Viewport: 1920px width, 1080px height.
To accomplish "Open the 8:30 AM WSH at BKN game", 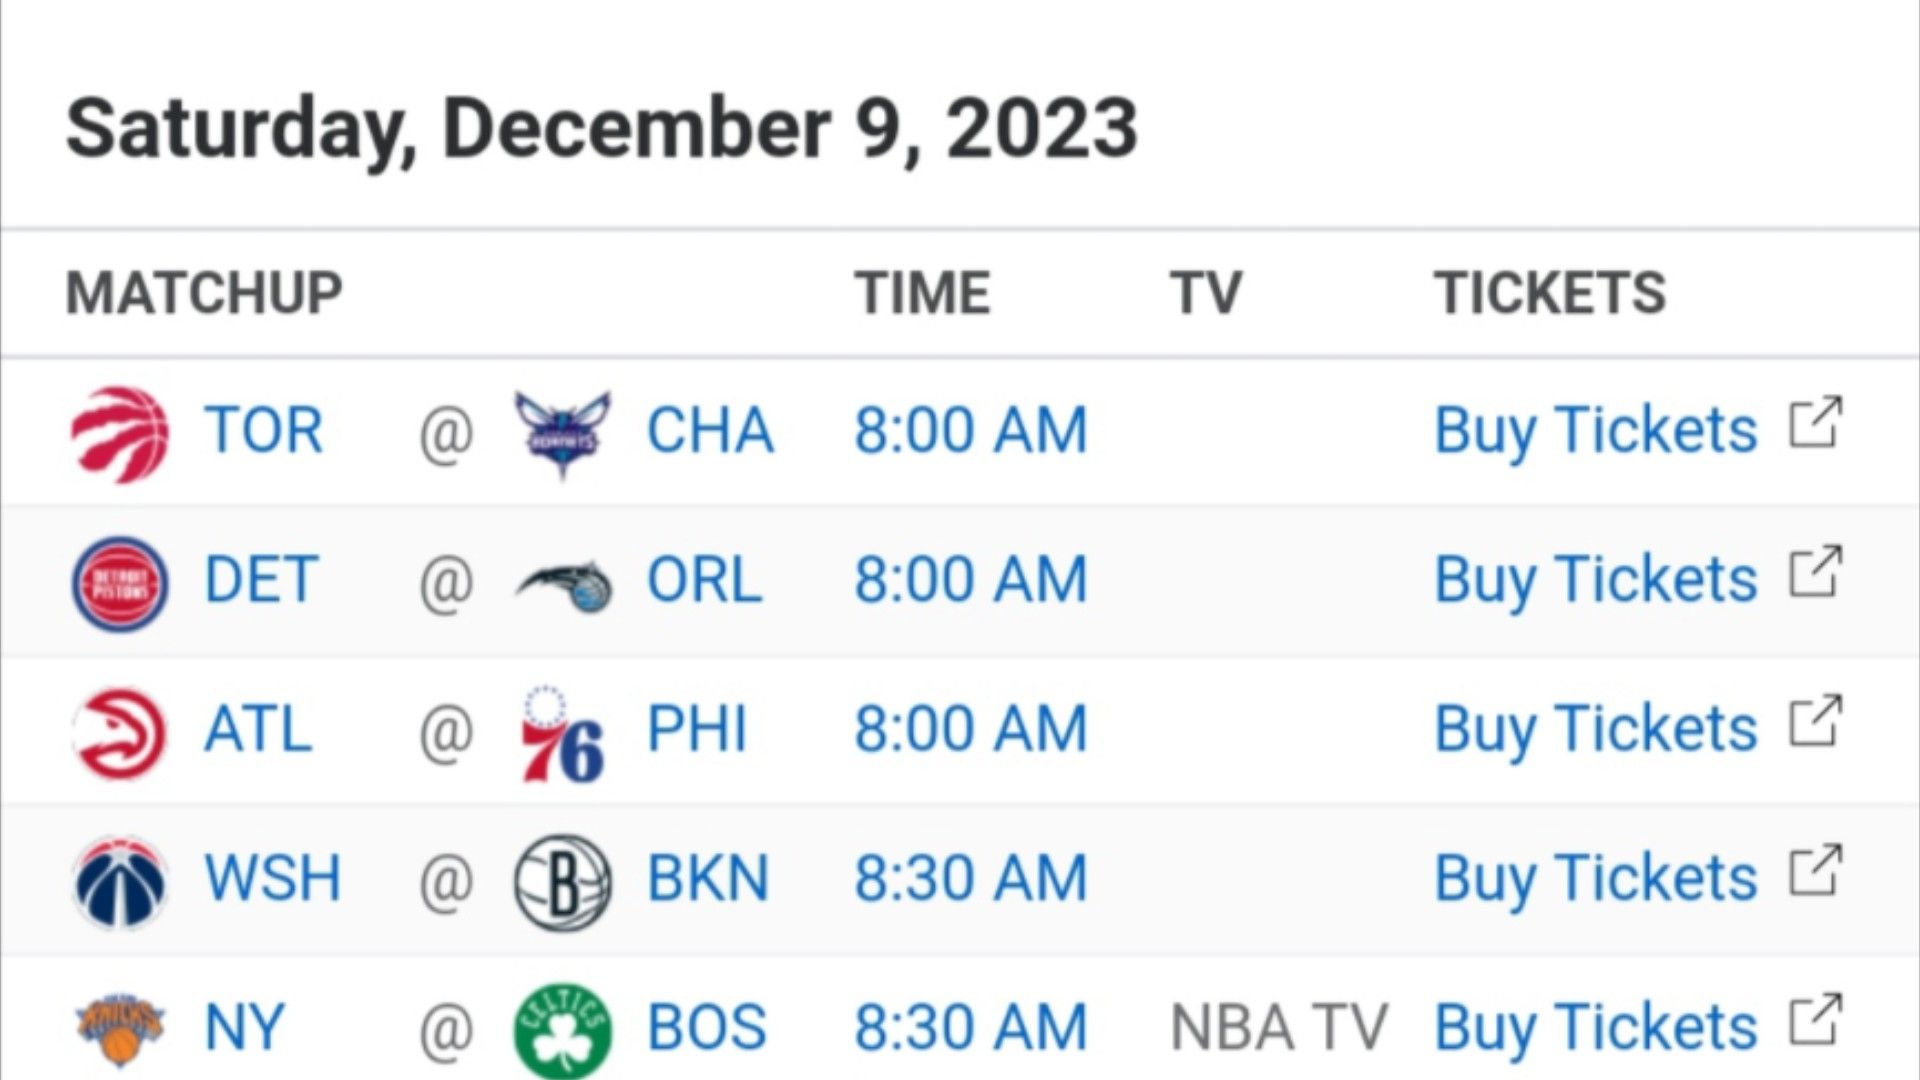I will (x=971, y=878).
